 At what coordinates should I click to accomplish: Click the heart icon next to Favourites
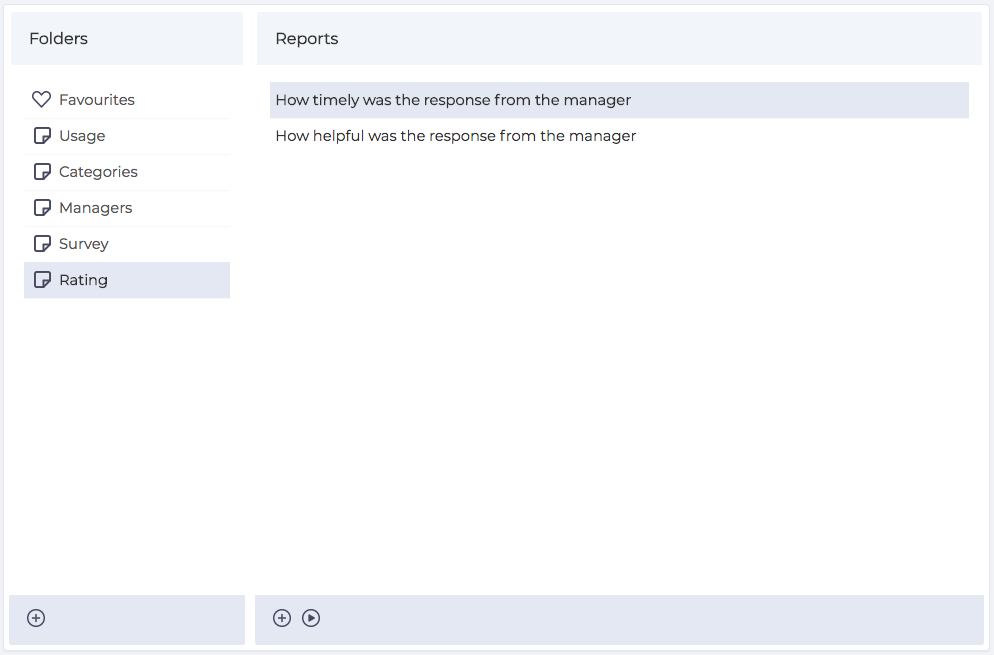[x=40, y=99]
